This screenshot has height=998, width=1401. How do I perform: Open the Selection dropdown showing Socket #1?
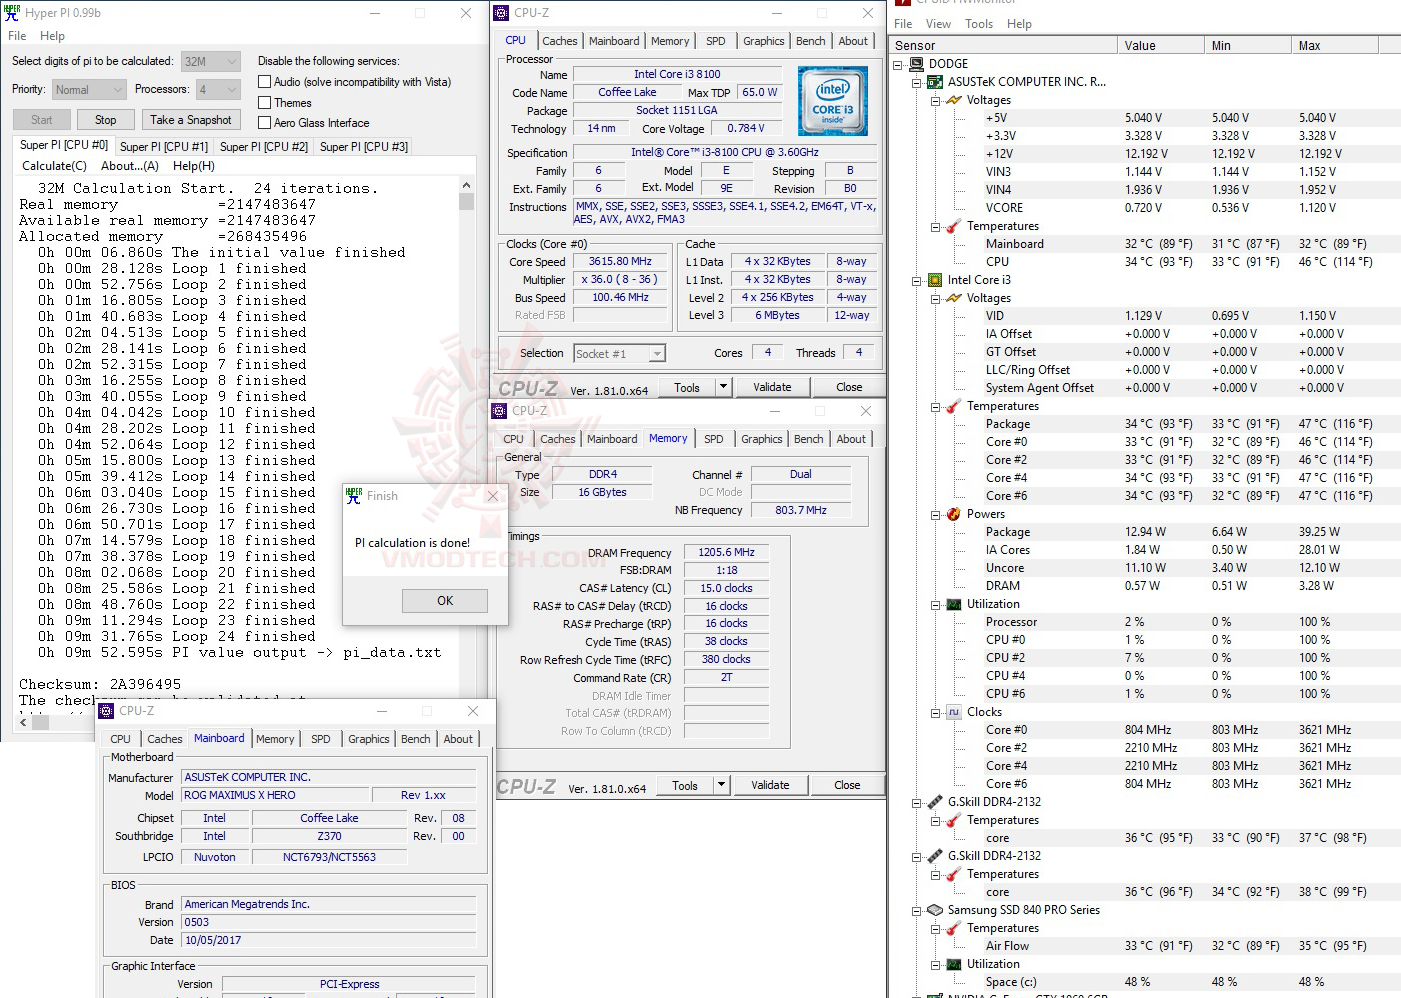point(619,353)
